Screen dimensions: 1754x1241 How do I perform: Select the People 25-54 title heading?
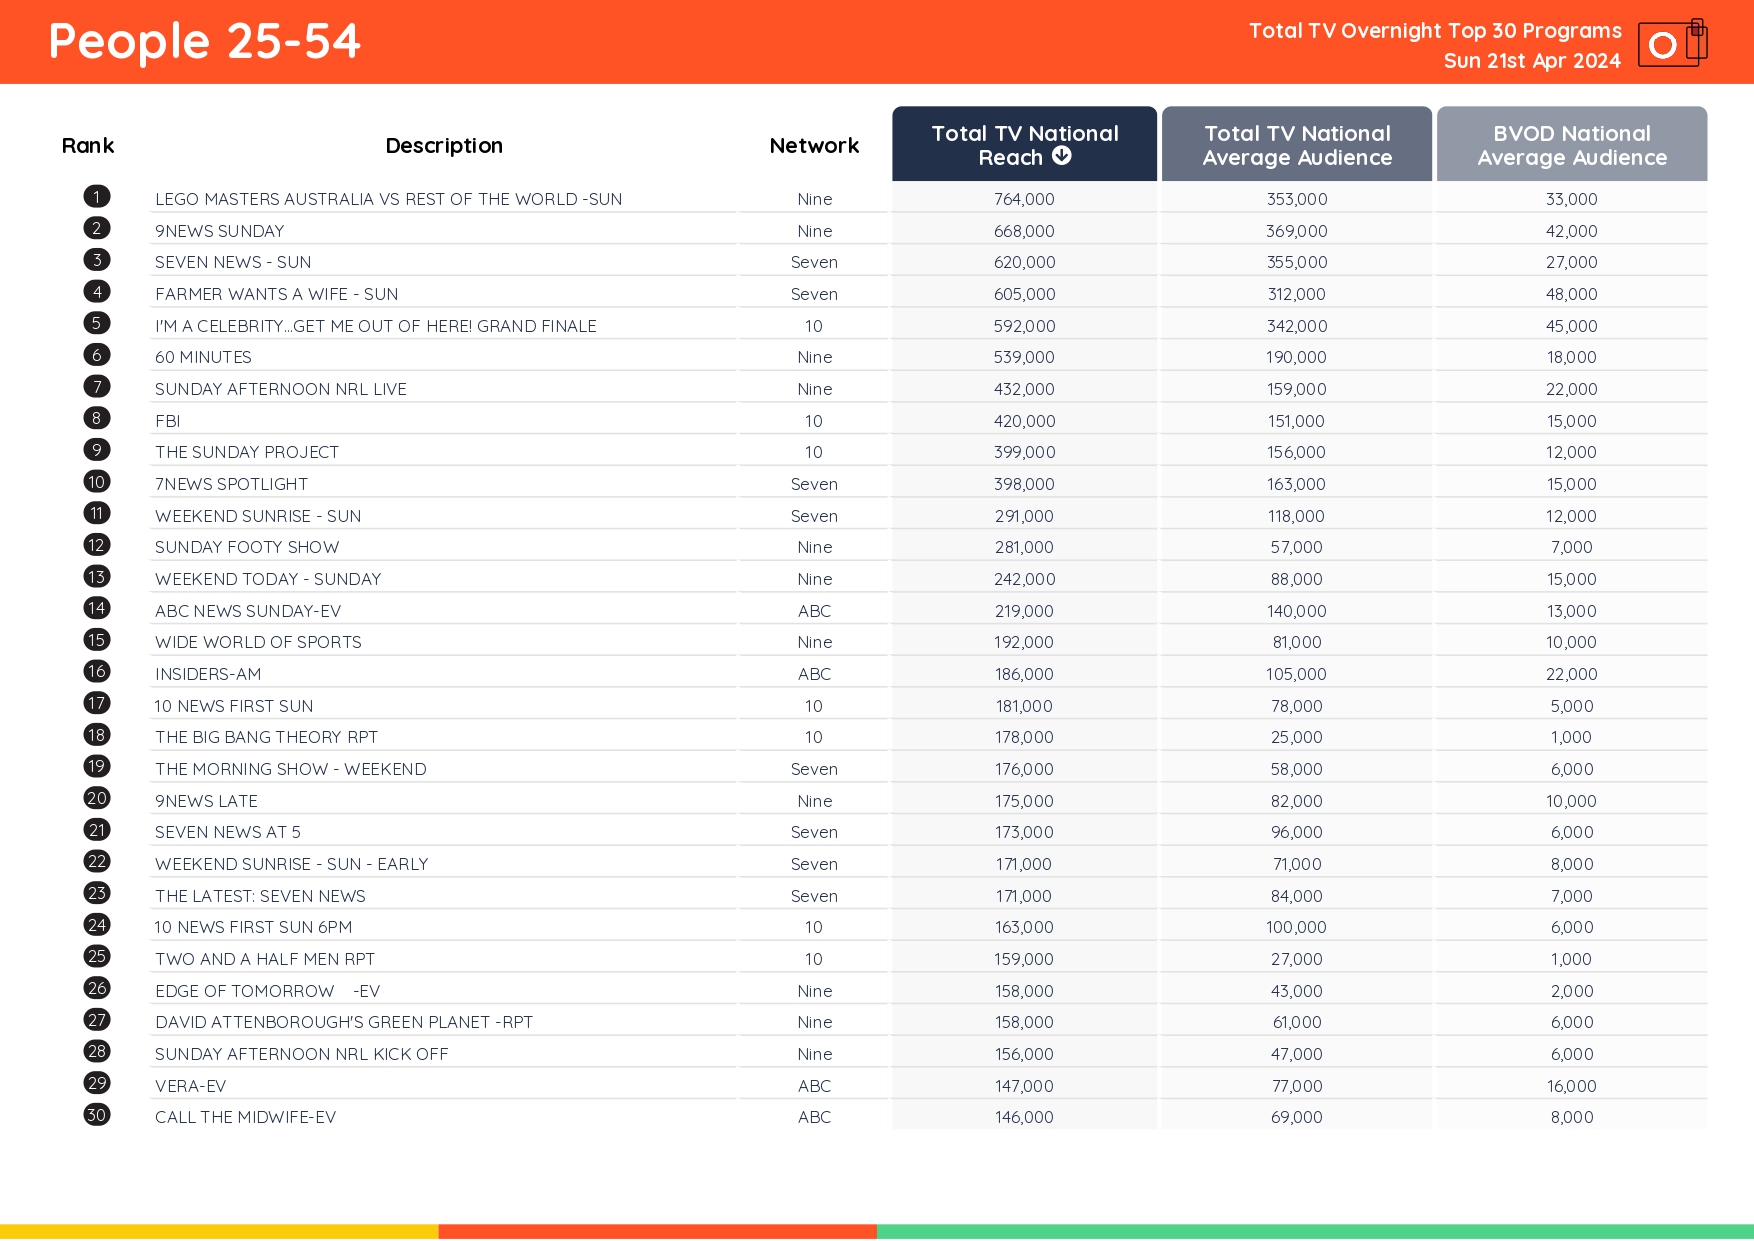pyautogui.click(x=204, y=41)
